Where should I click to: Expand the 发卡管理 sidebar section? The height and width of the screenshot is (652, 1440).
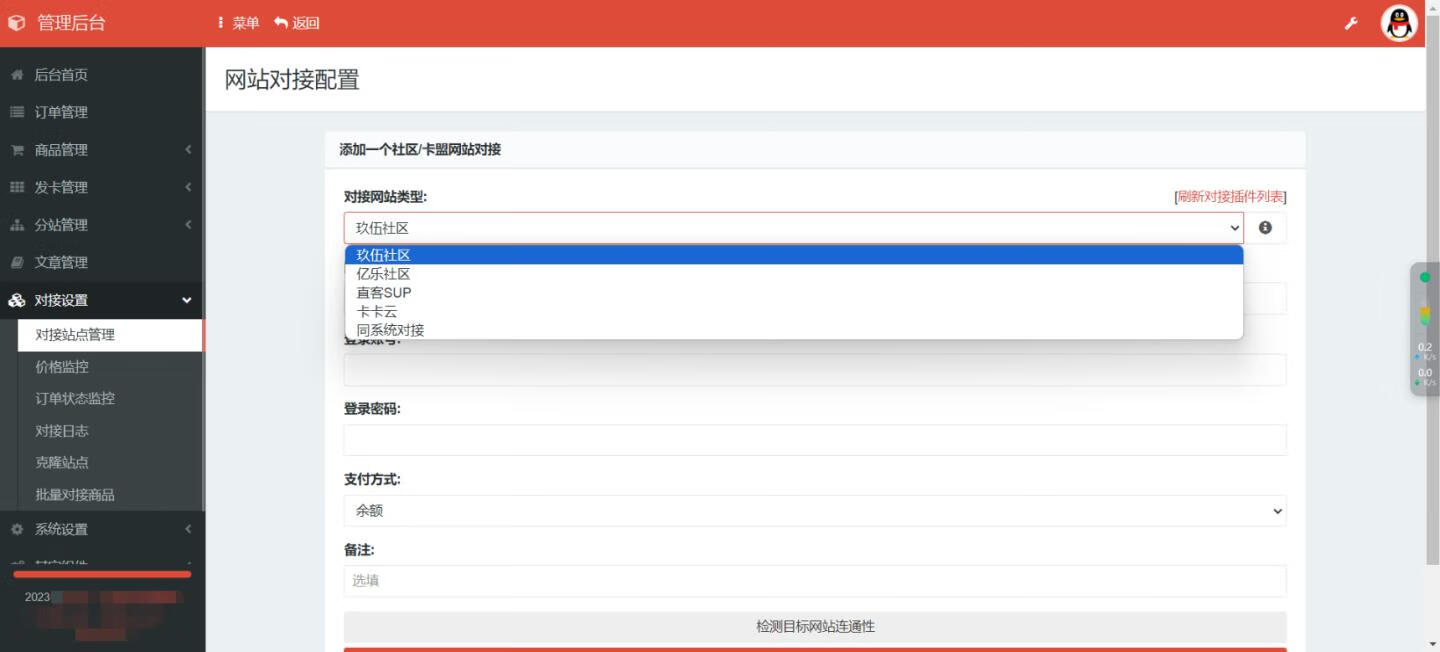[x=100, y=187]
